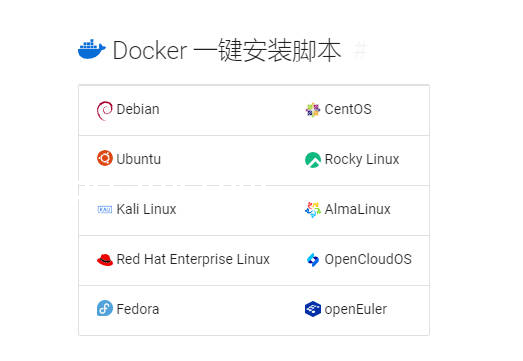Open the CentOS text link
Image resolution: width=523 pixels, height=361 pixels.
348,109
